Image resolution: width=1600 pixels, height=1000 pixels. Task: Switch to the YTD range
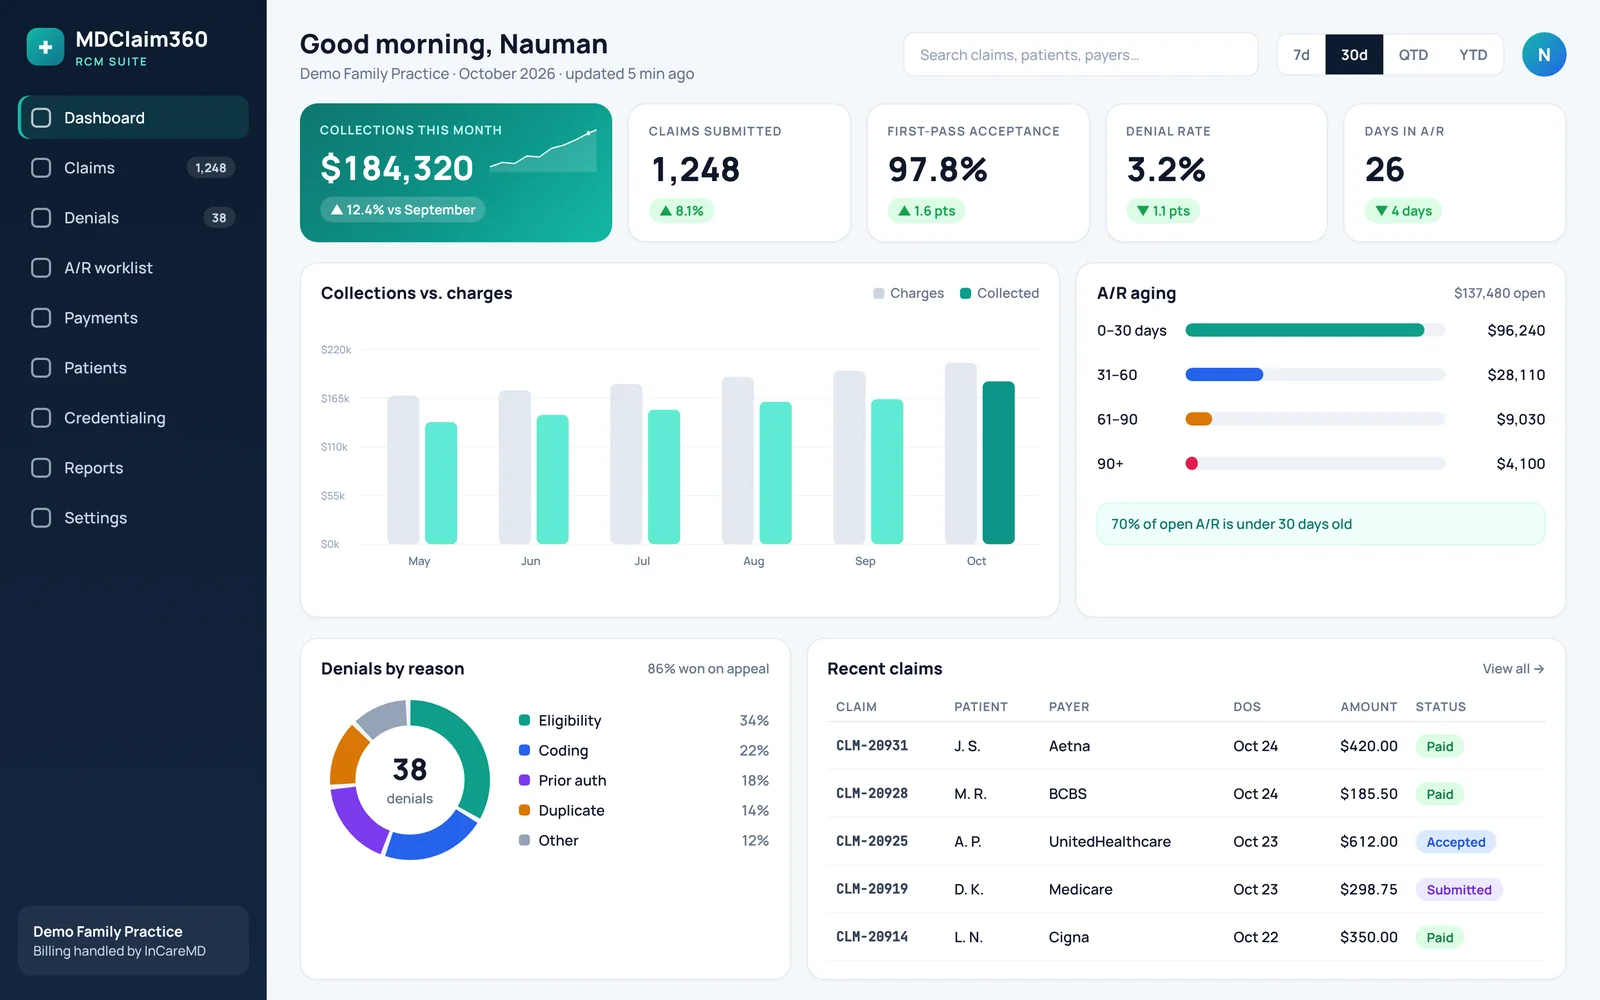(x=1473, y=55)
